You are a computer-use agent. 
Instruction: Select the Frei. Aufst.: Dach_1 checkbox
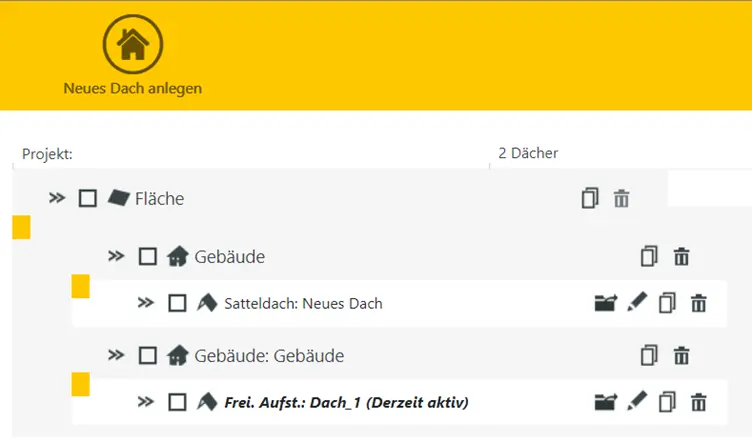[177, 402]
